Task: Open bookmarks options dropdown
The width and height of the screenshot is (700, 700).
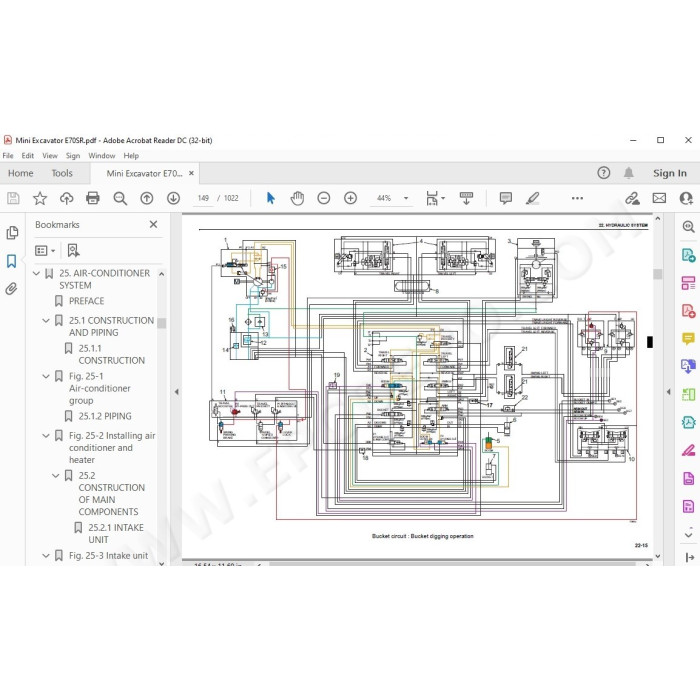Action: click(x=45, y=250)
